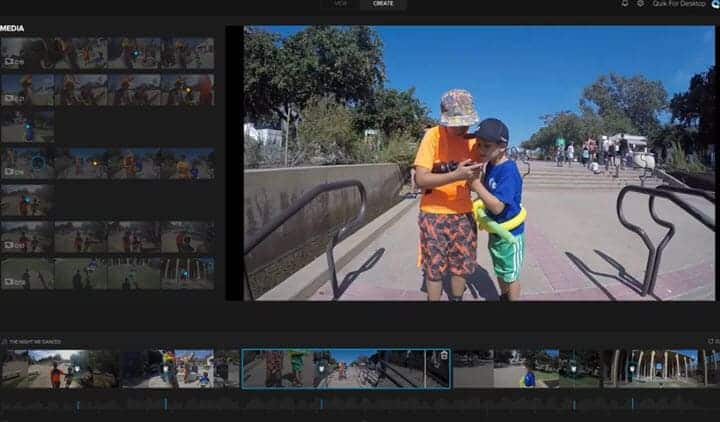Click the audio waveform strip below the timeline
This screenshot has height=422, width=720.
click(x=360, y=405)
